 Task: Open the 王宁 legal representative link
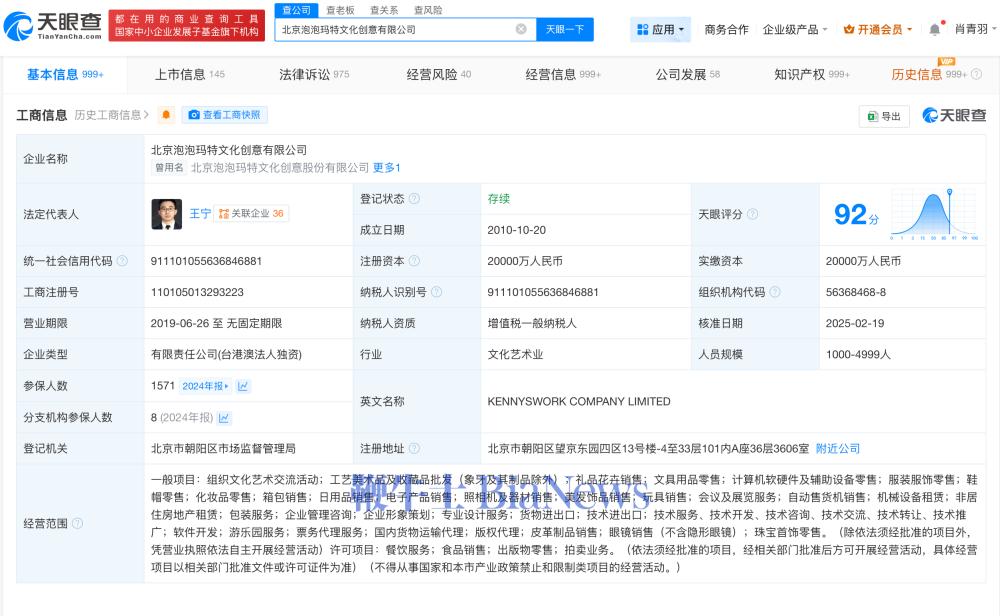(x=200, y=214)
